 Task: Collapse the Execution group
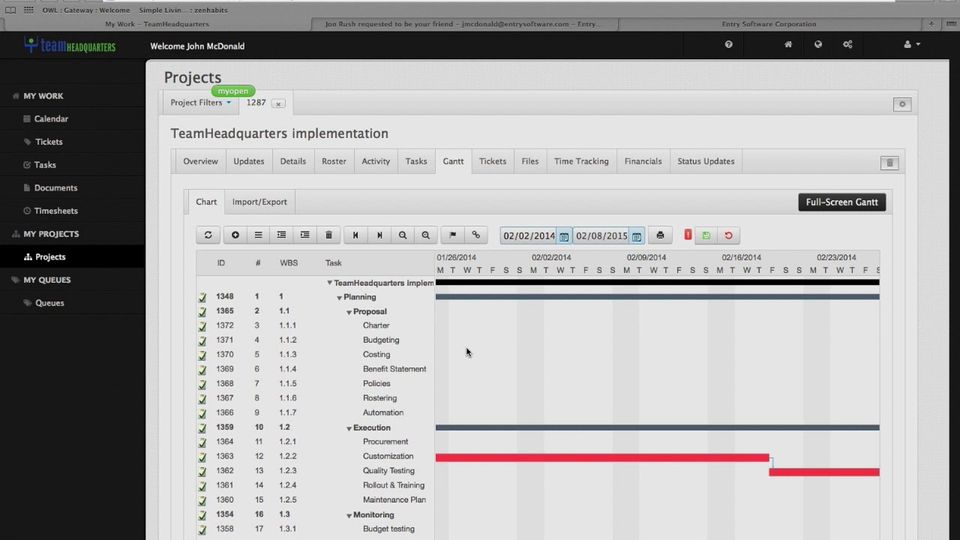click(349, 429)
